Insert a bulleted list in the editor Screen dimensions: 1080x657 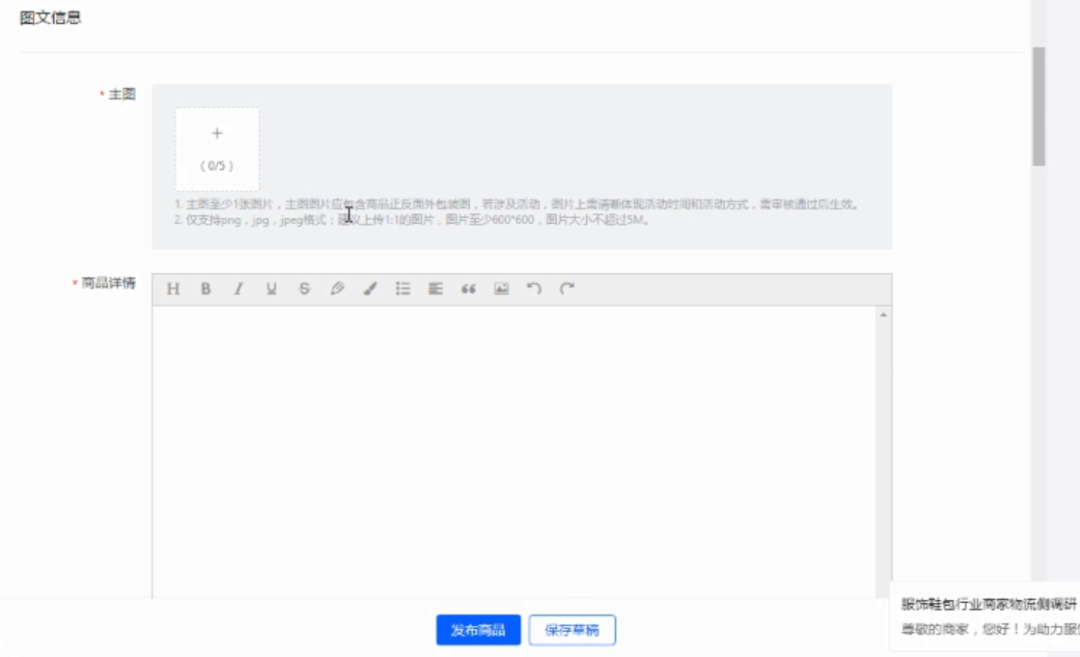coord(402,289)
